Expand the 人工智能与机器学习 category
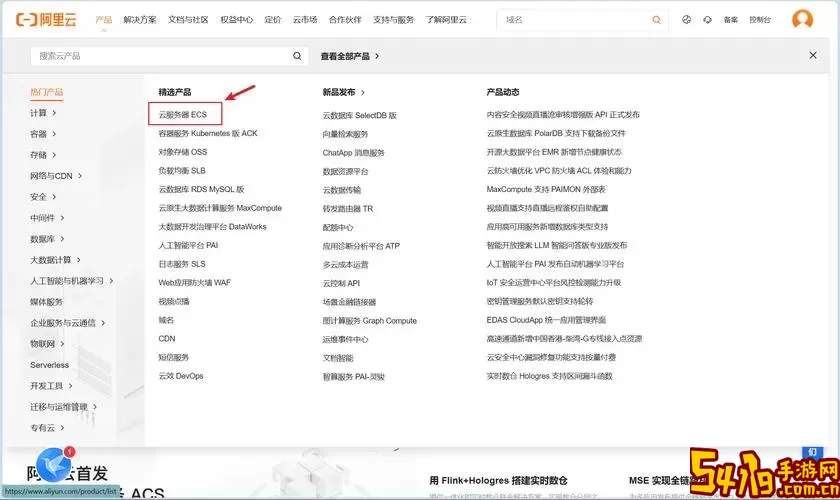Image resolution: width=840 pixels, height=500 pixels. coord(72,281)
